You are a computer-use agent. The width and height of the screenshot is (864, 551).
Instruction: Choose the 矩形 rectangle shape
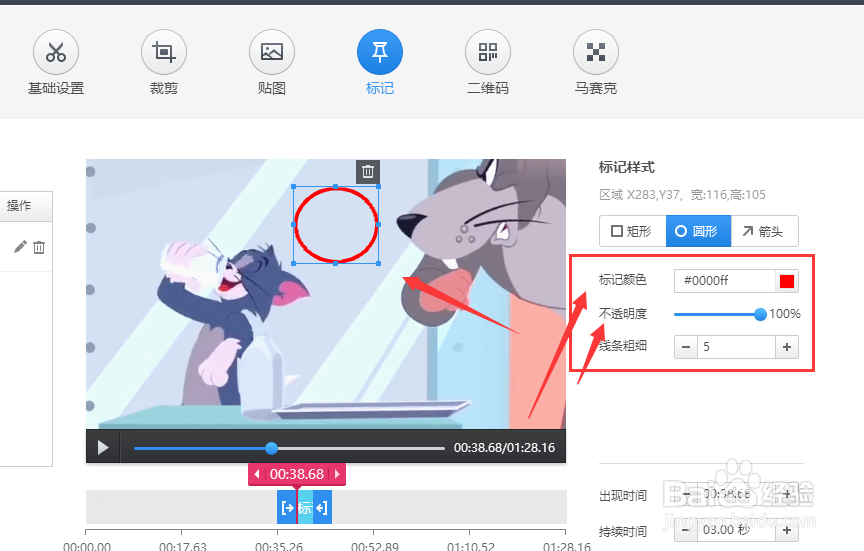point(633,231)
